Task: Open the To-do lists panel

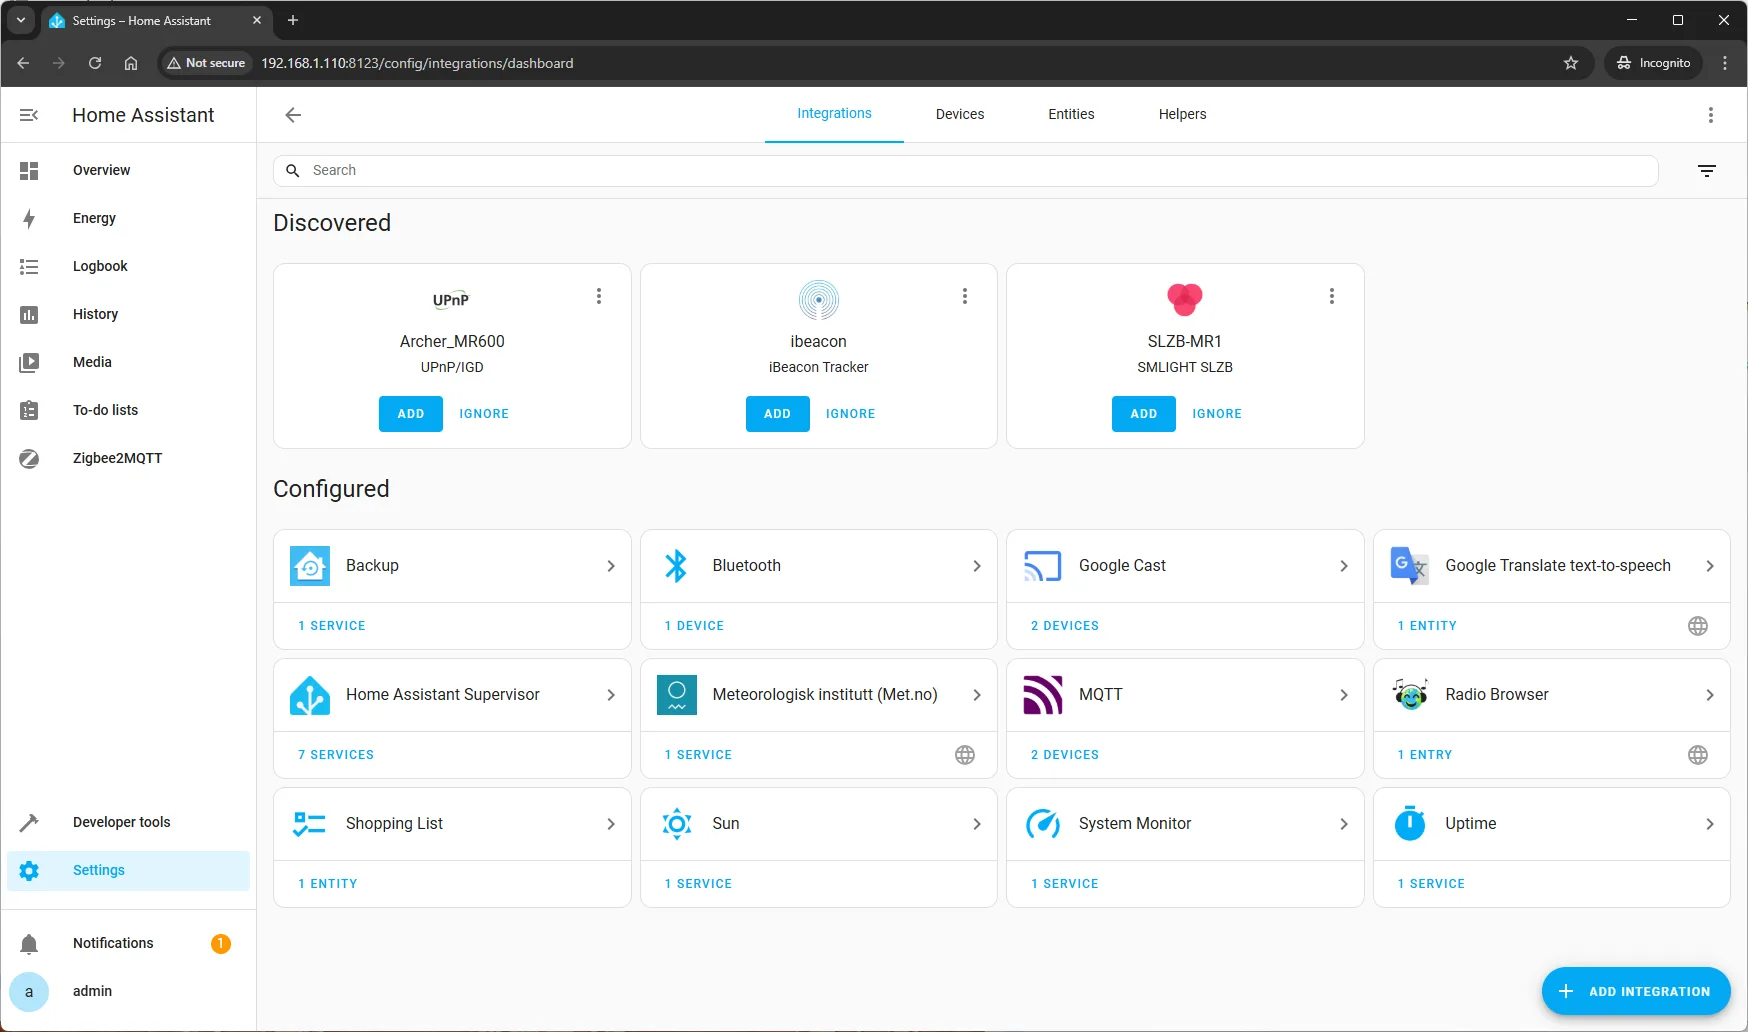Action: (x=105, y=410)
